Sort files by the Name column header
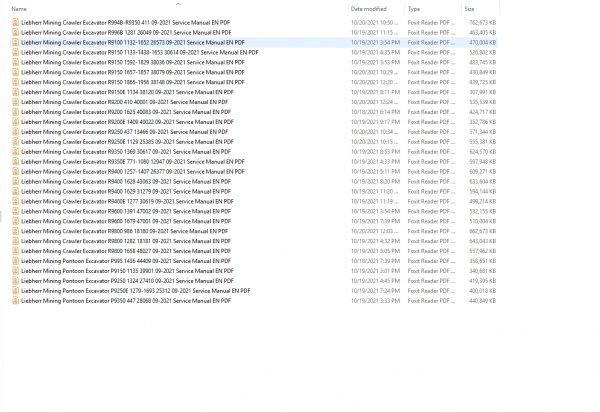Screen dimensions: 600x412 (19, 9)
